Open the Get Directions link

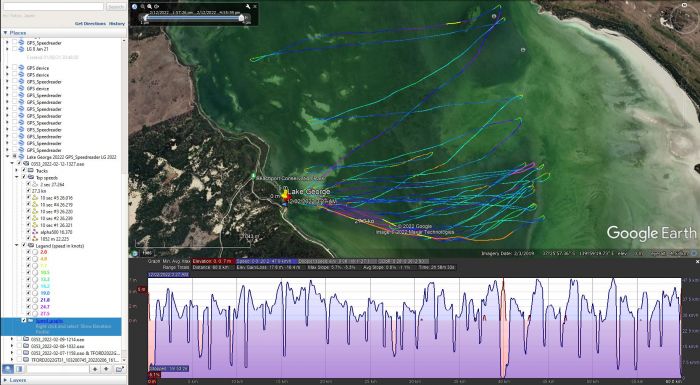pyautogui.click(x=90, y=24)
